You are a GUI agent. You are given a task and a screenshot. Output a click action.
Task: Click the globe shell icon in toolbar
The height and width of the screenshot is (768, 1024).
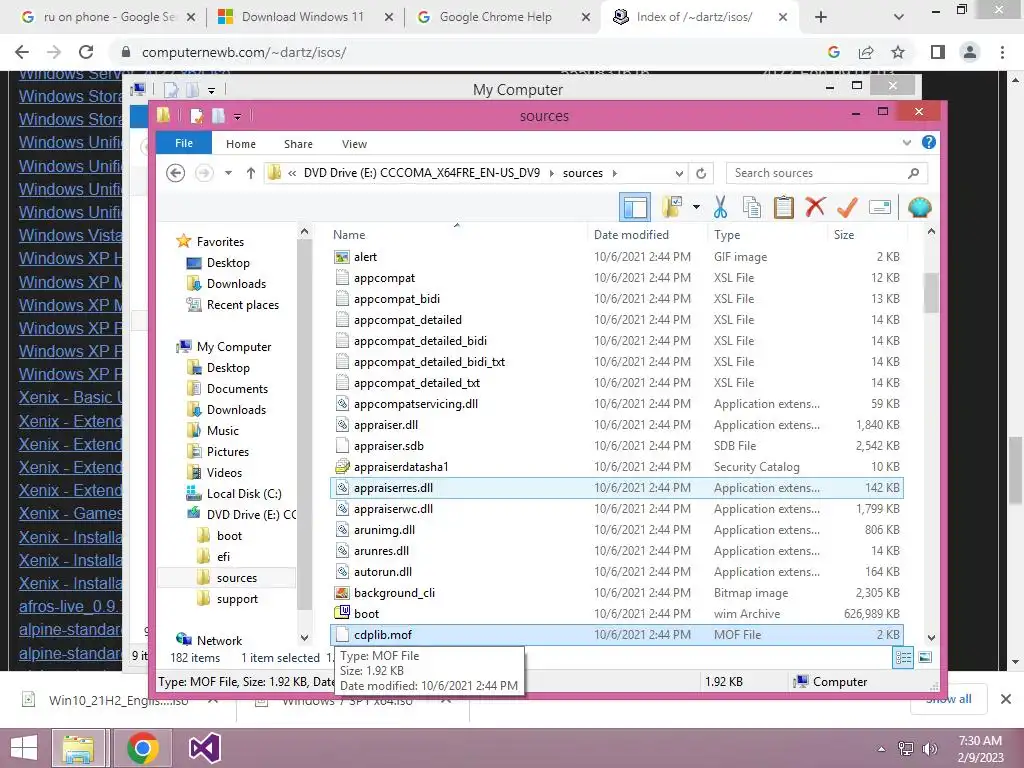tap(919, 208)
